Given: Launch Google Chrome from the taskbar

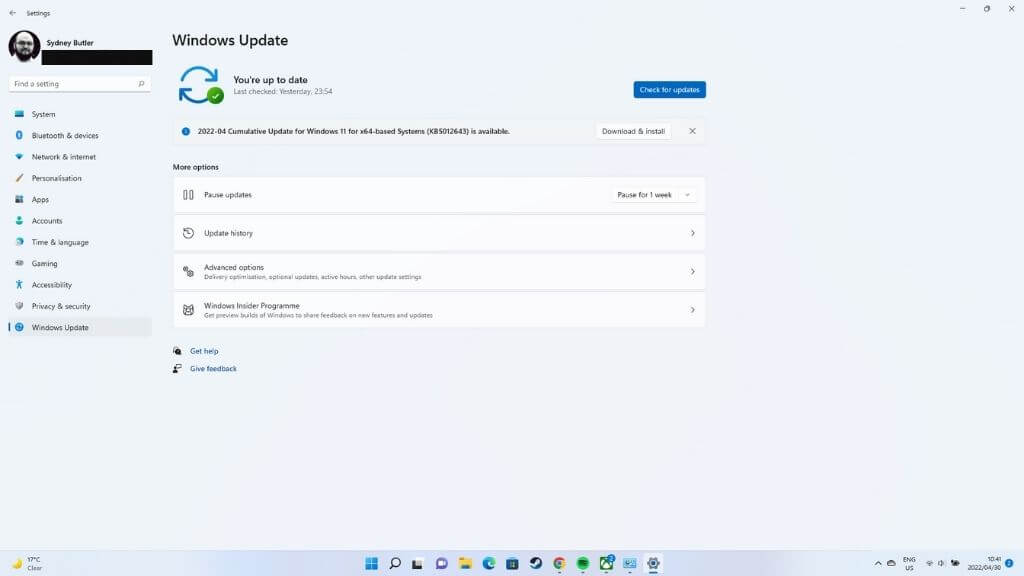Looking at the screenshot, I should point(559,563).
